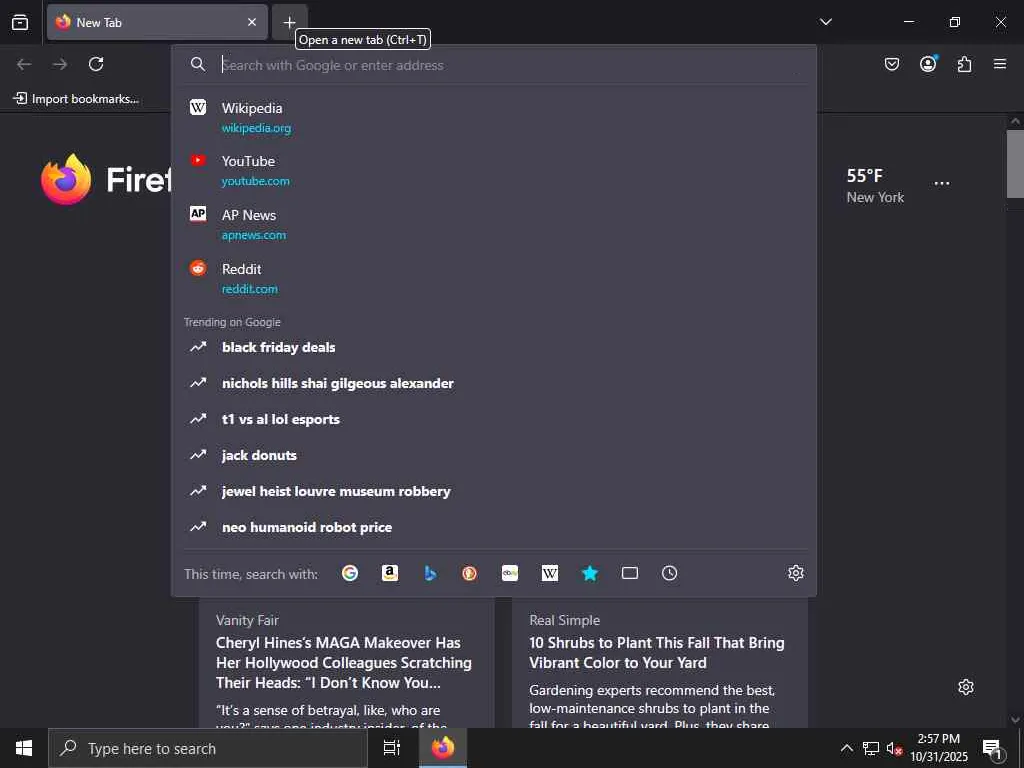Open the Extensions puzzle icon
Screen dimensions: 1024x768
964,64
